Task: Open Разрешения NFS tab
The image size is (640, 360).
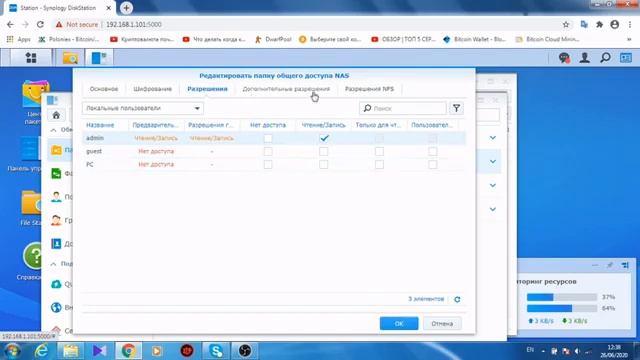Action: [369, 89]
